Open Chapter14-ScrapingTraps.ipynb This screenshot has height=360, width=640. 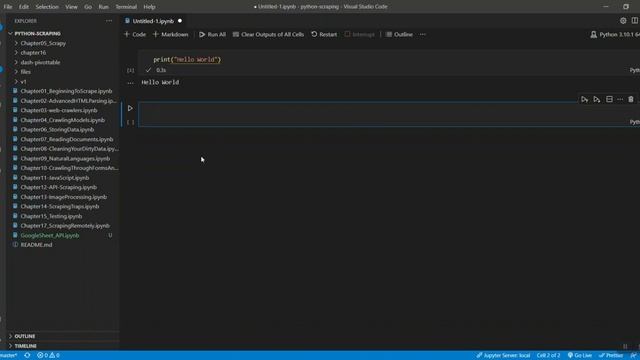[60, 207]
